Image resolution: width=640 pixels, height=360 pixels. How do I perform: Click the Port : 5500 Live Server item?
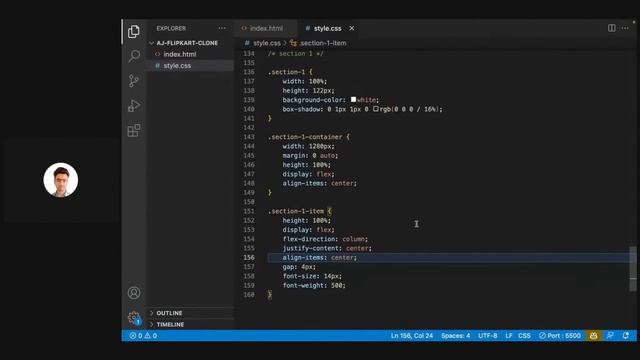click(x=560, y=336)
